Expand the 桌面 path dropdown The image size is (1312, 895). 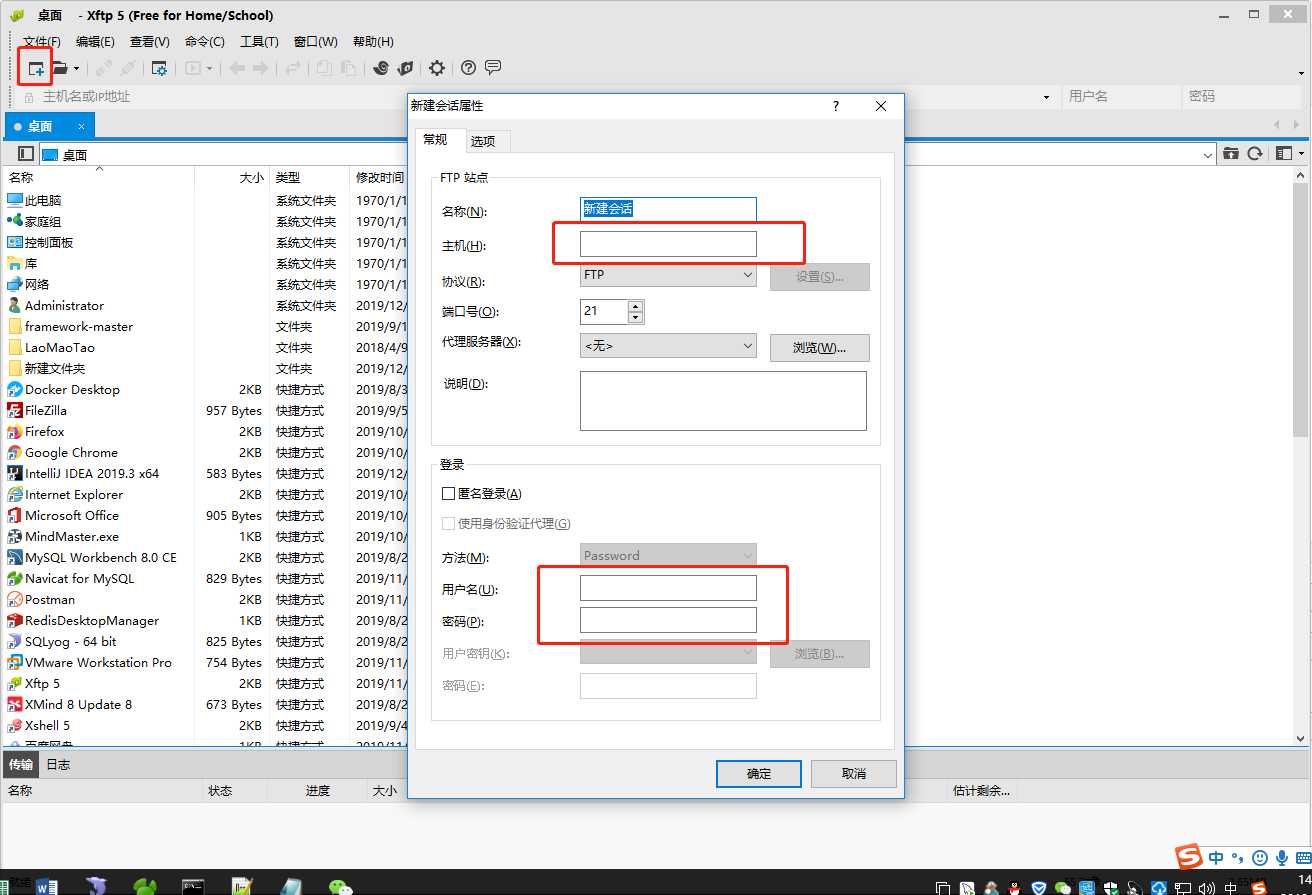point(1208,155)
